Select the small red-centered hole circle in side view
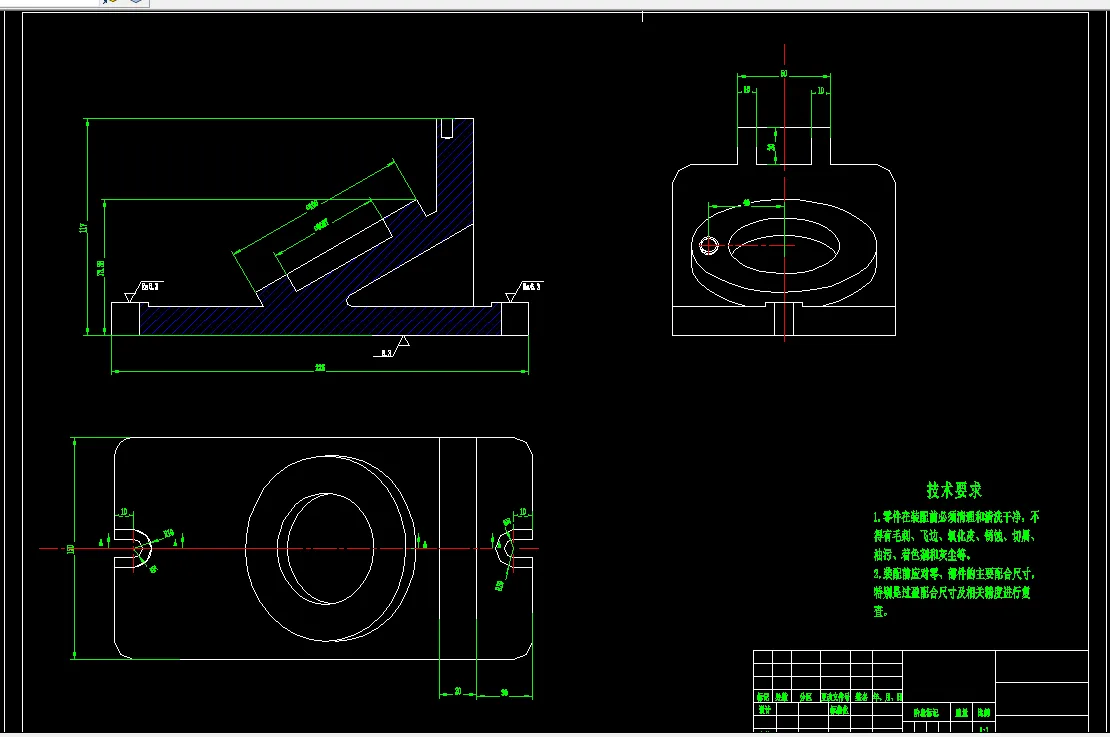The height and width of the screenshot is (737, 1110). (x=709, y=246)
